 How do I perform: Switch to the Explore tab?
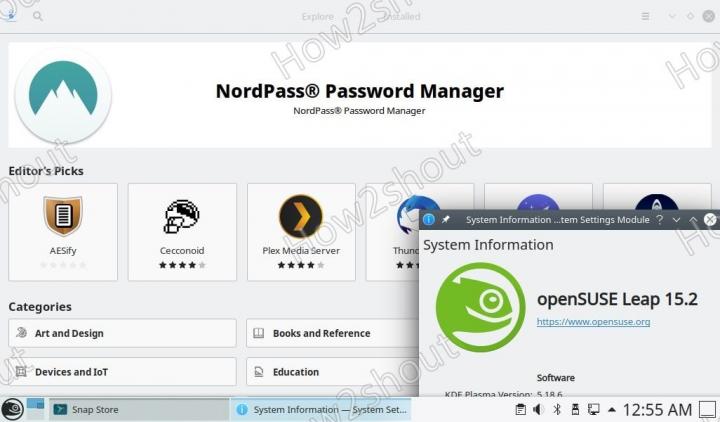click(317, 17)
